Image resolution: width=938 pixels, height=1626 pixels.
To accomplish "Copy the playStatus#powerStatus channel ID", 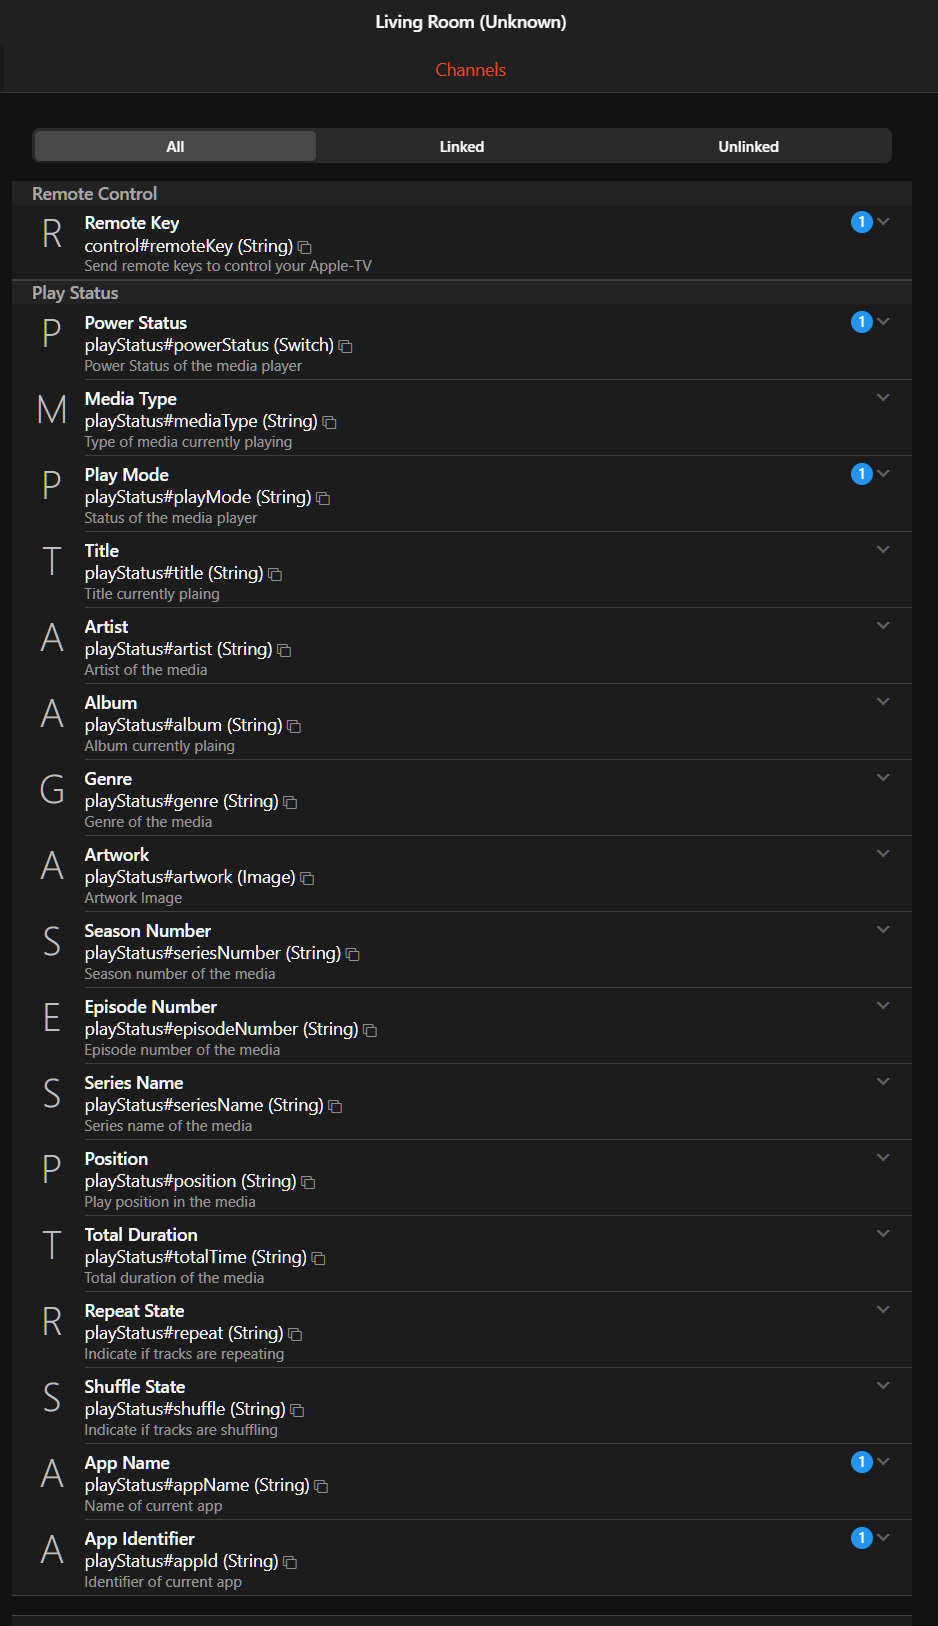I will pyautogui.click(x=346, y=346).
